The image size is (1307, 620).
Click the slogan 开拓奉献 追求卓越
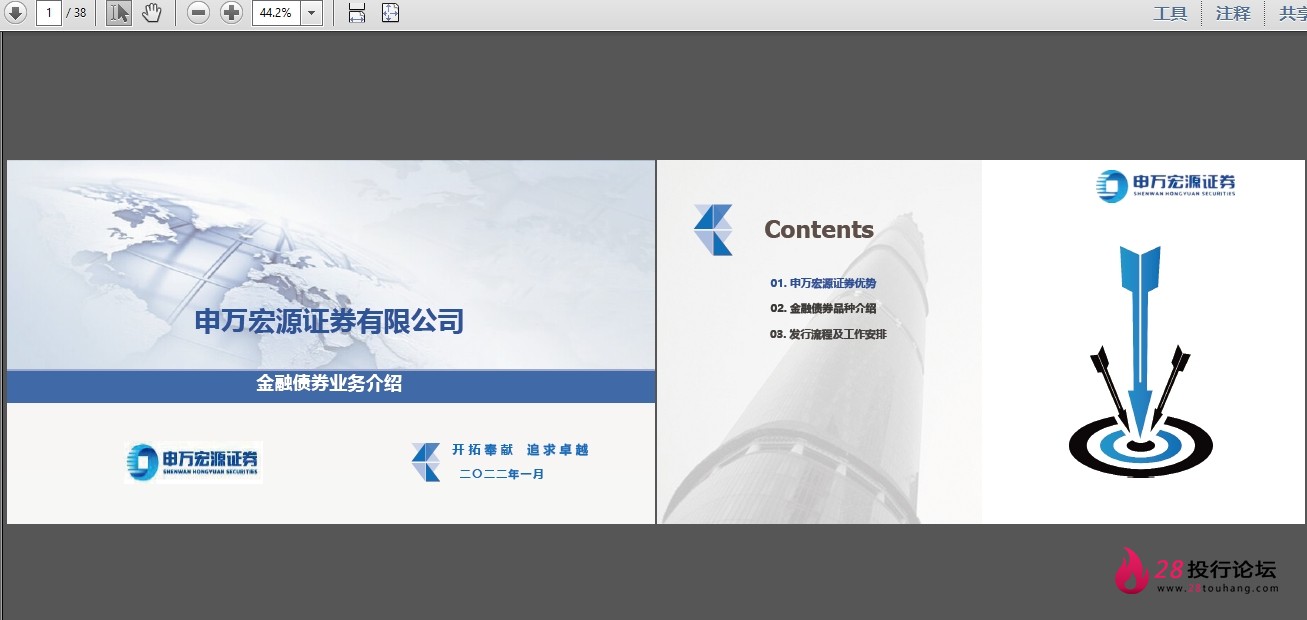[x=520, y=450]
